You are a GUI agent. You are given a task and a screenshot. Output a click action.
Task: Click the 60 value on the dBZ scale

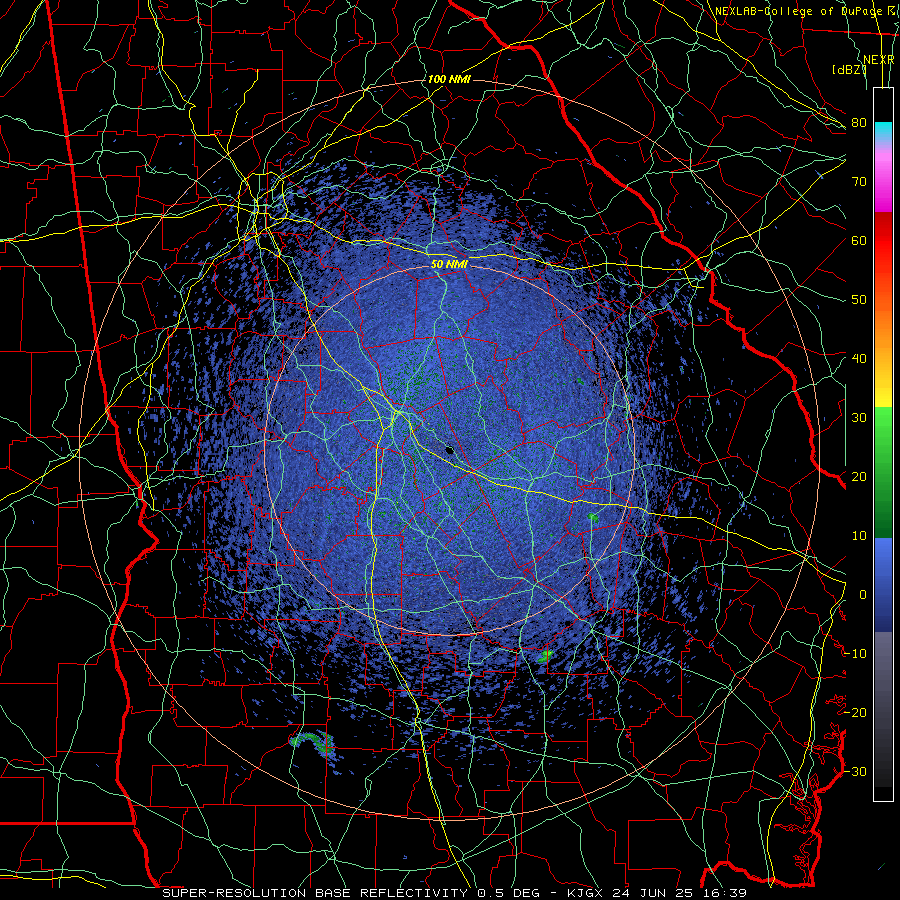(x=859, y=240)
